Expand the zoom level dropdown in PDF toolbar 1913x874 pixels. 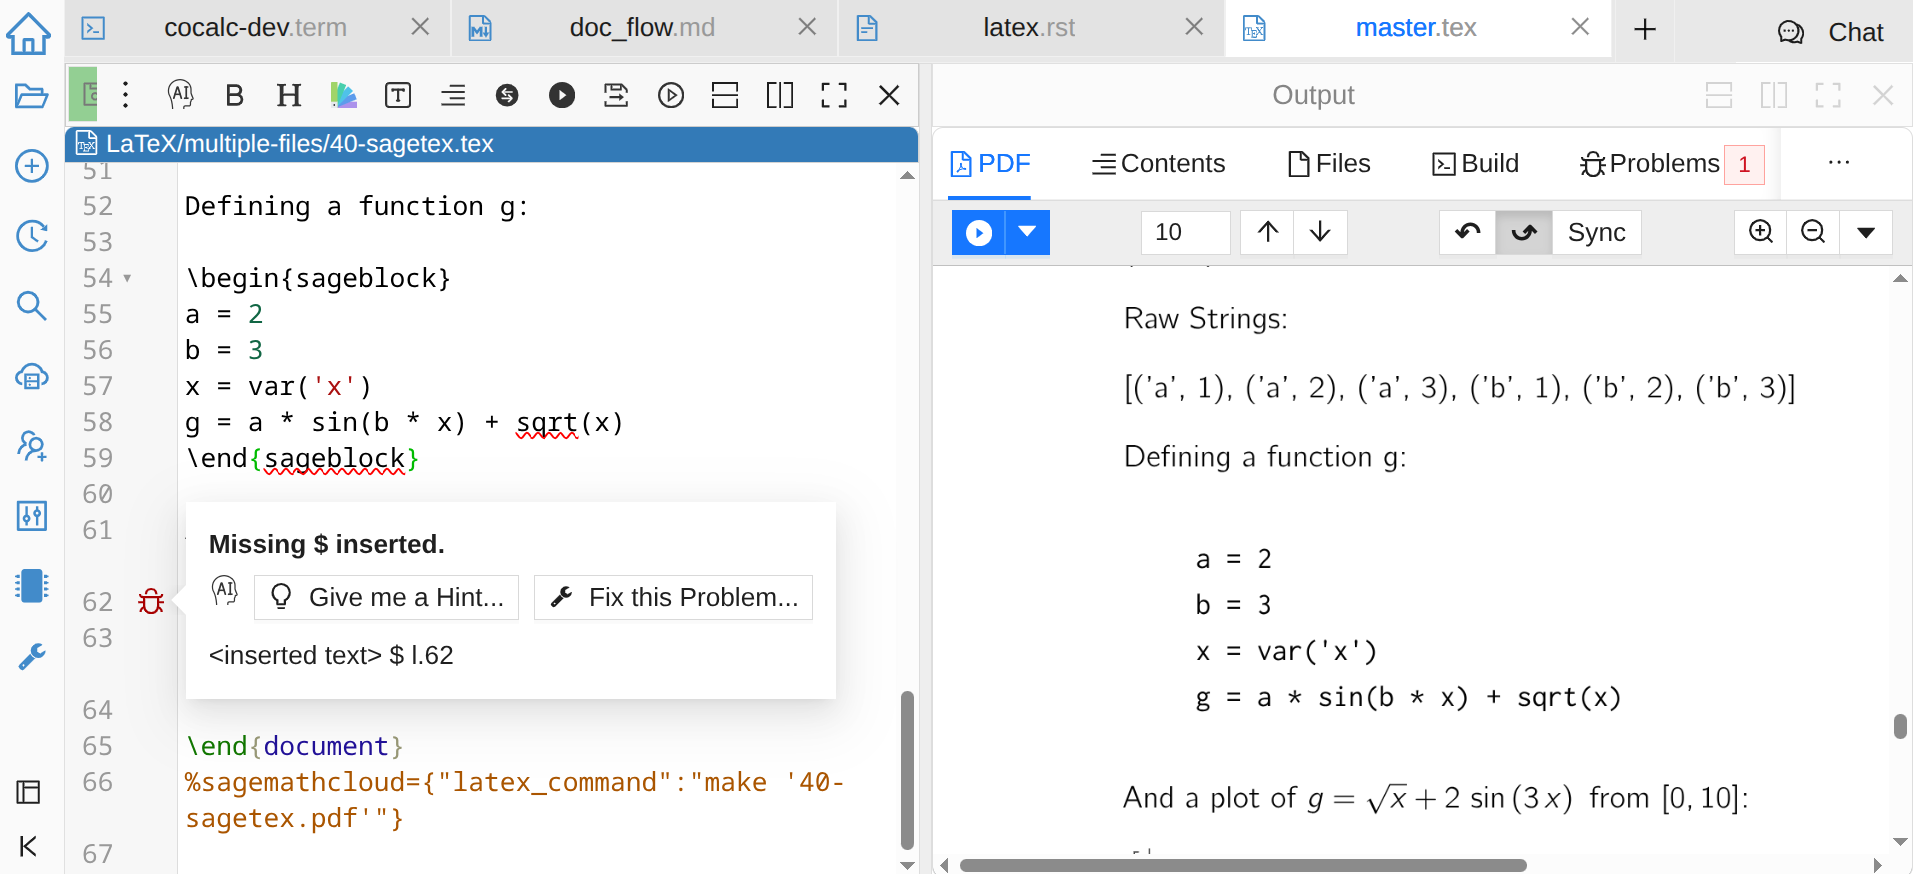1865,232
